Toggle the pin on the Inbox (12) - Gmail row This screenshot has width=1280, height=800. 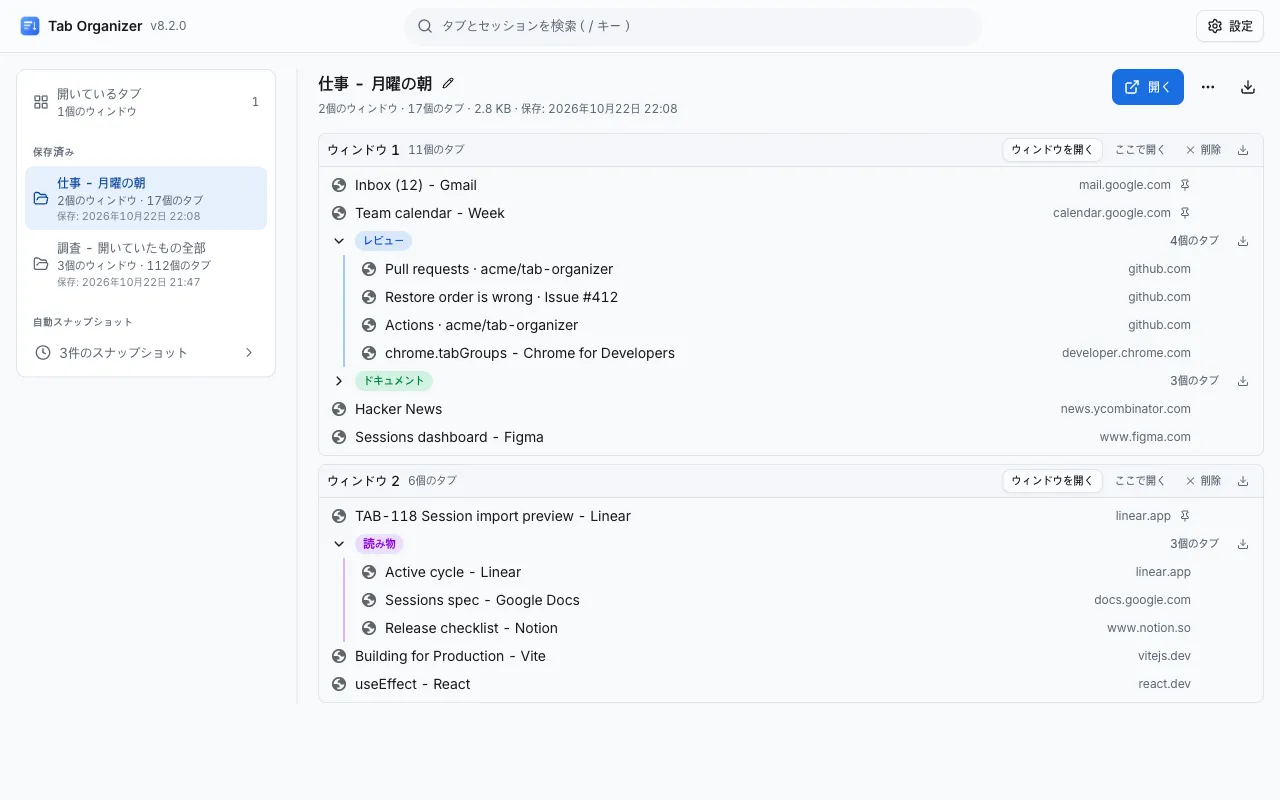tap(1185, 185)
